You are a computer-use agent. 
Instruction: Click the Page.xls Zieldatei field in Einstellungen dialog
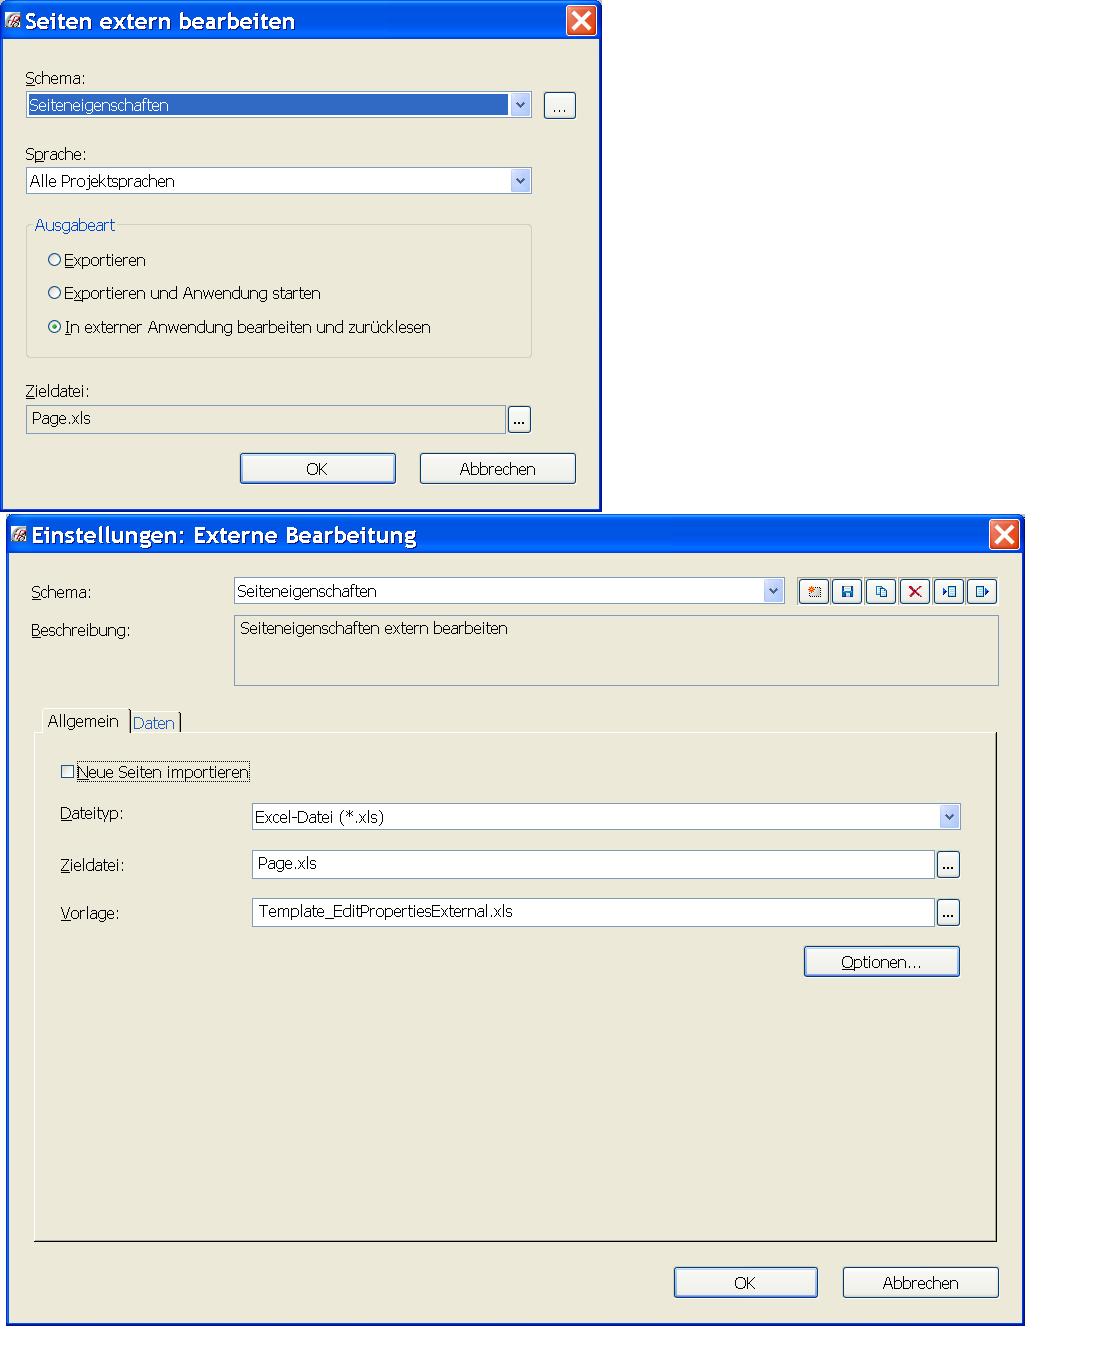pyautogui.click(x=593, y=864)
